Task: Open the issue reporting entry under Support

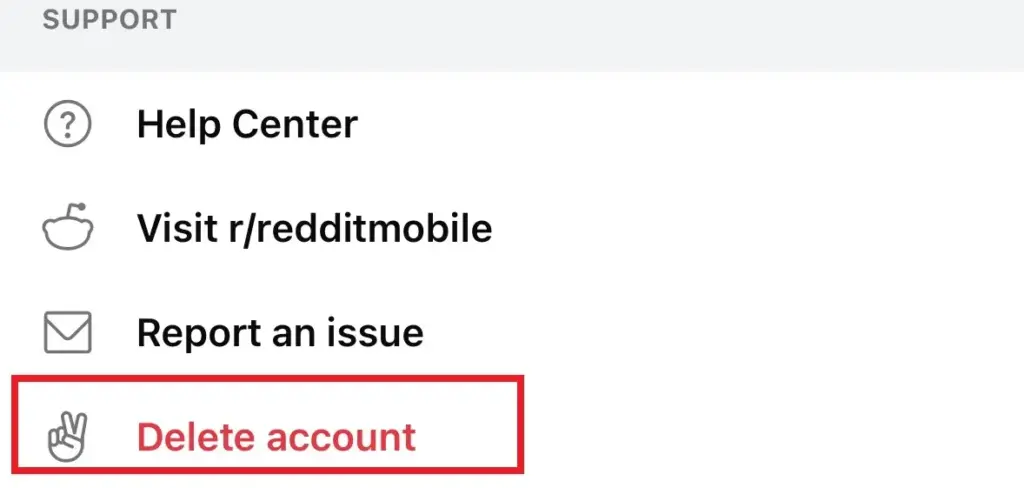Action: click(280, 333)
